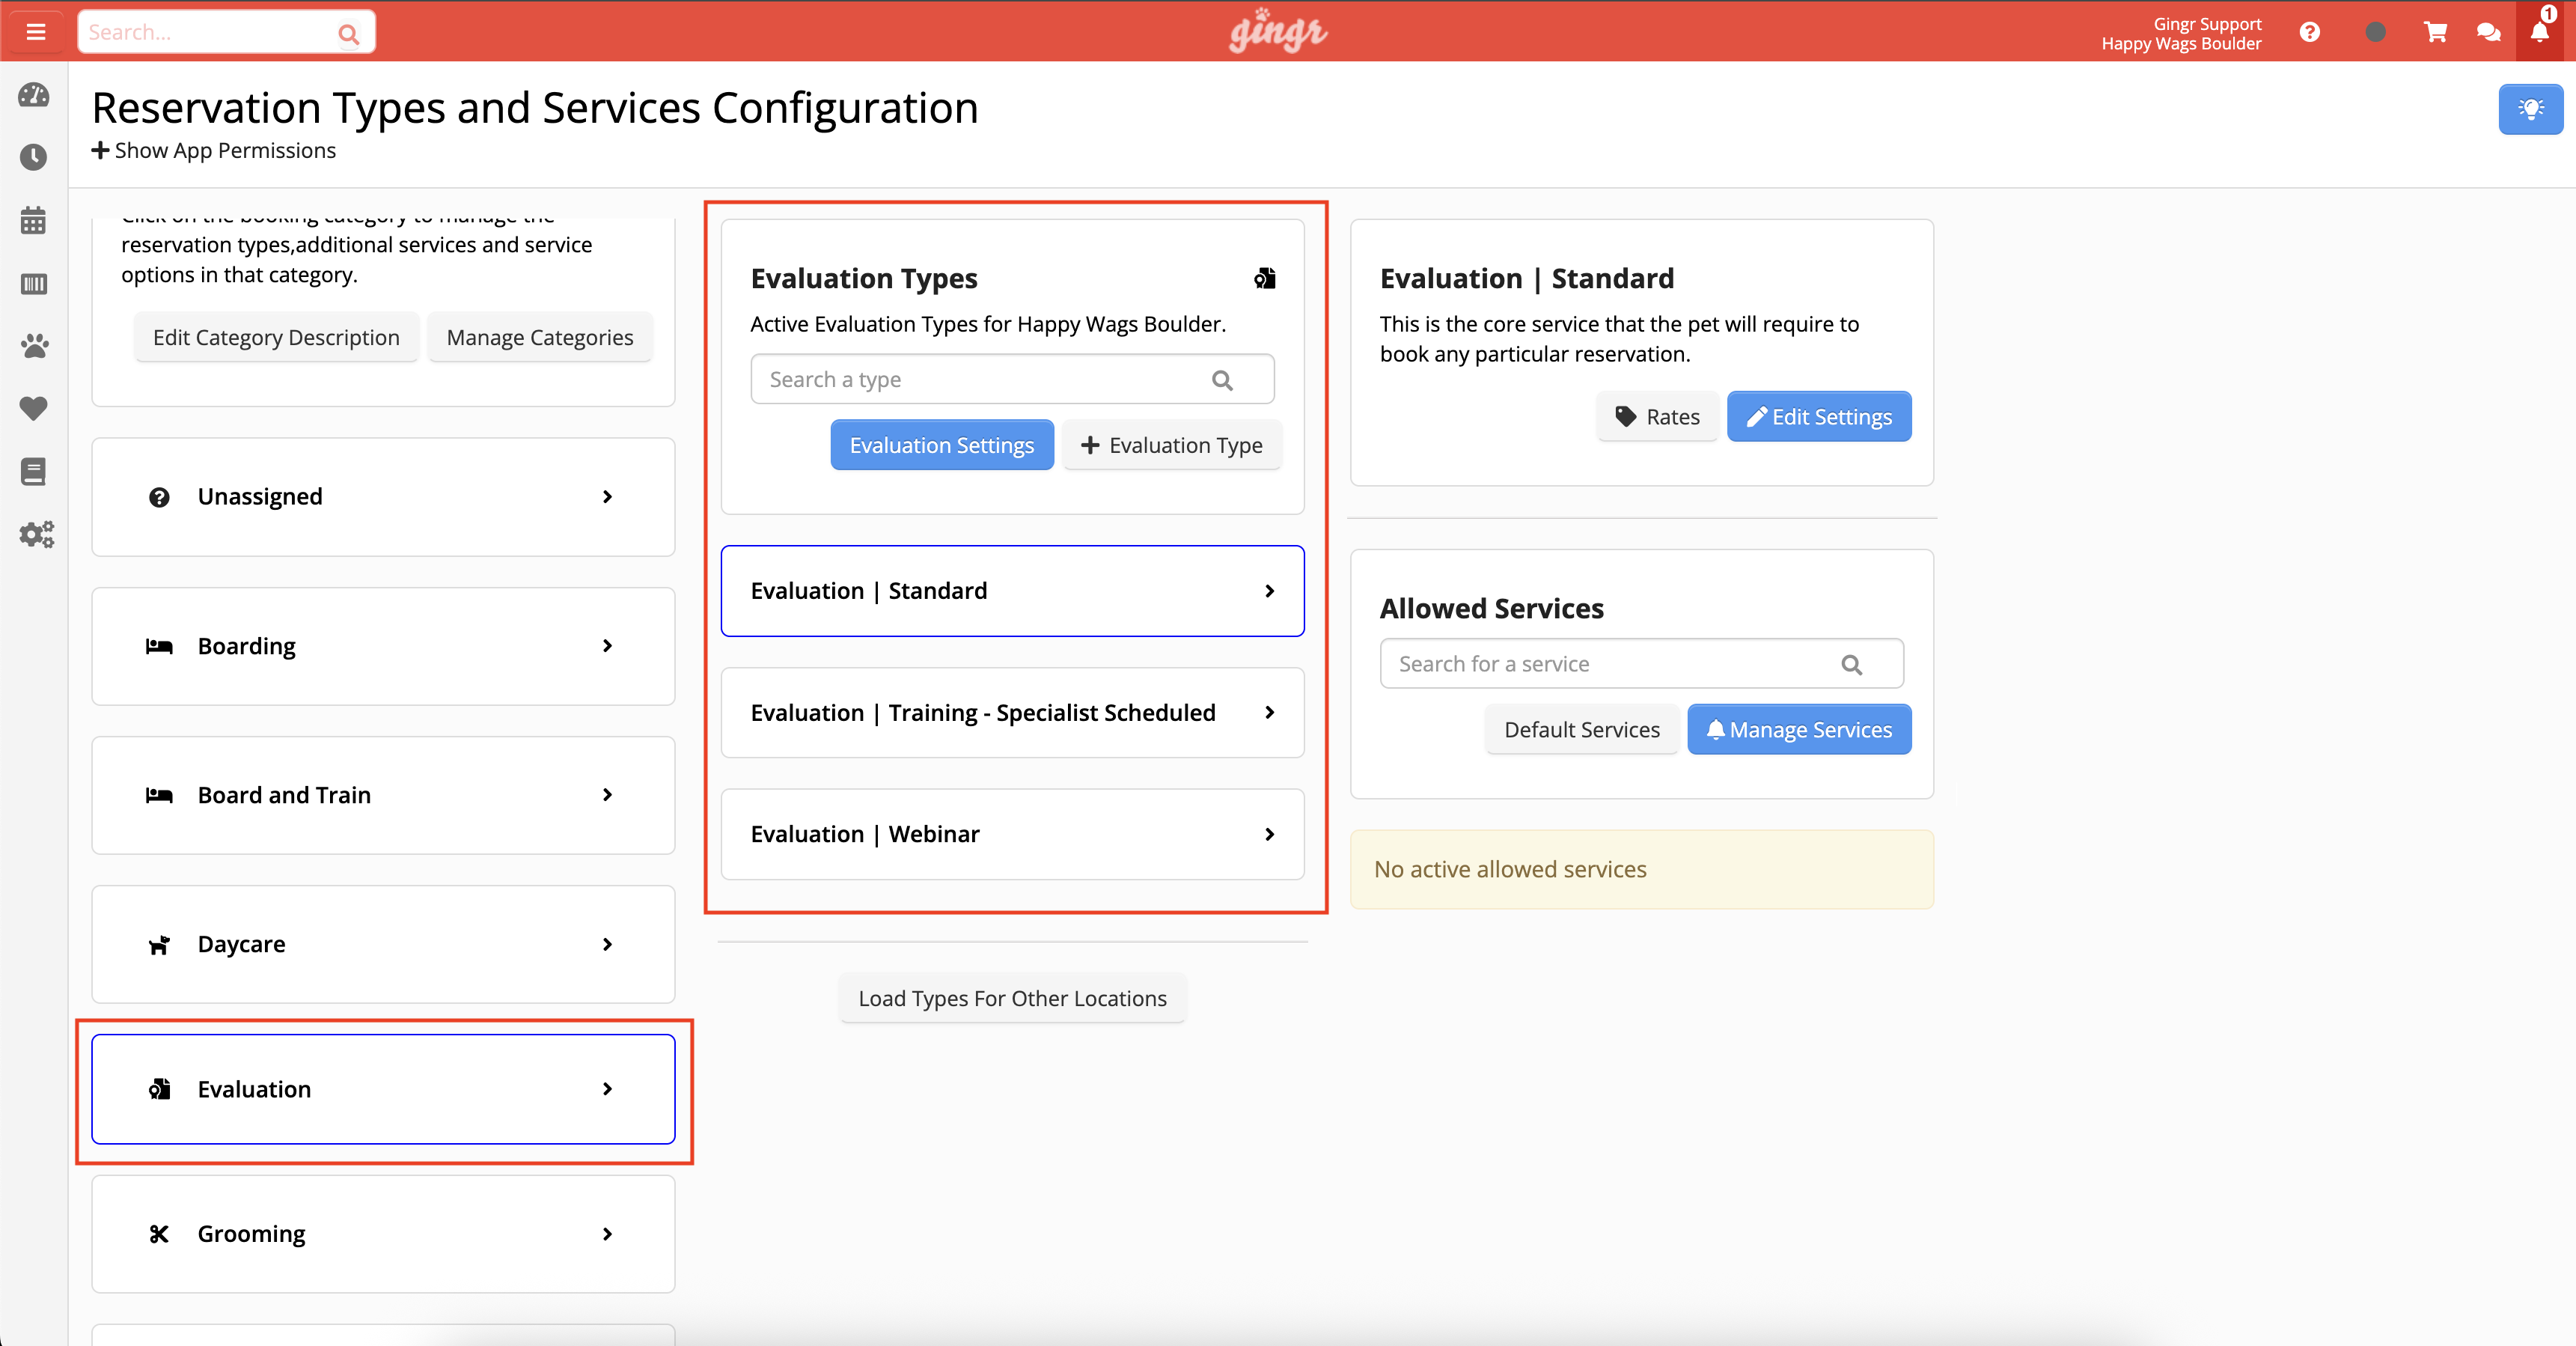Click Manage Categories button
The height and width of the screenshot is (1346, 2576).
pyautogui.click(x=540, y=338)
